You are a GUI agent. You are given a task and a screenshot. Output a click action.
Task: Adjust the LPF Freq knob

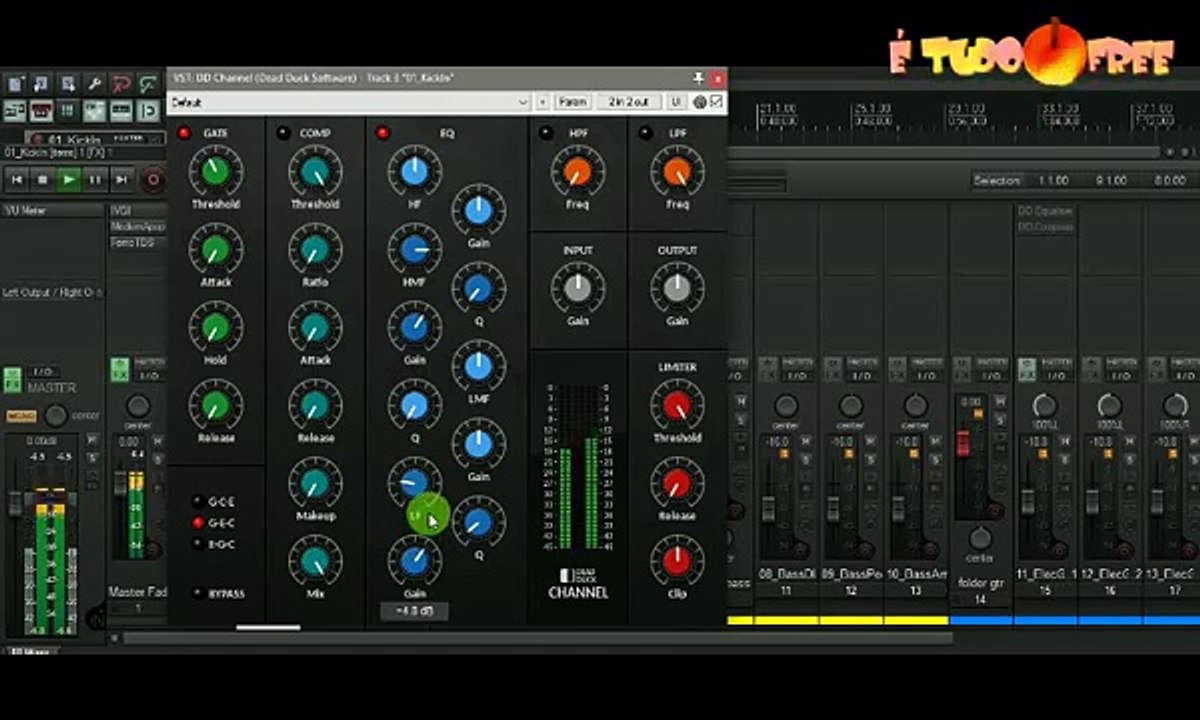(677, 171)
